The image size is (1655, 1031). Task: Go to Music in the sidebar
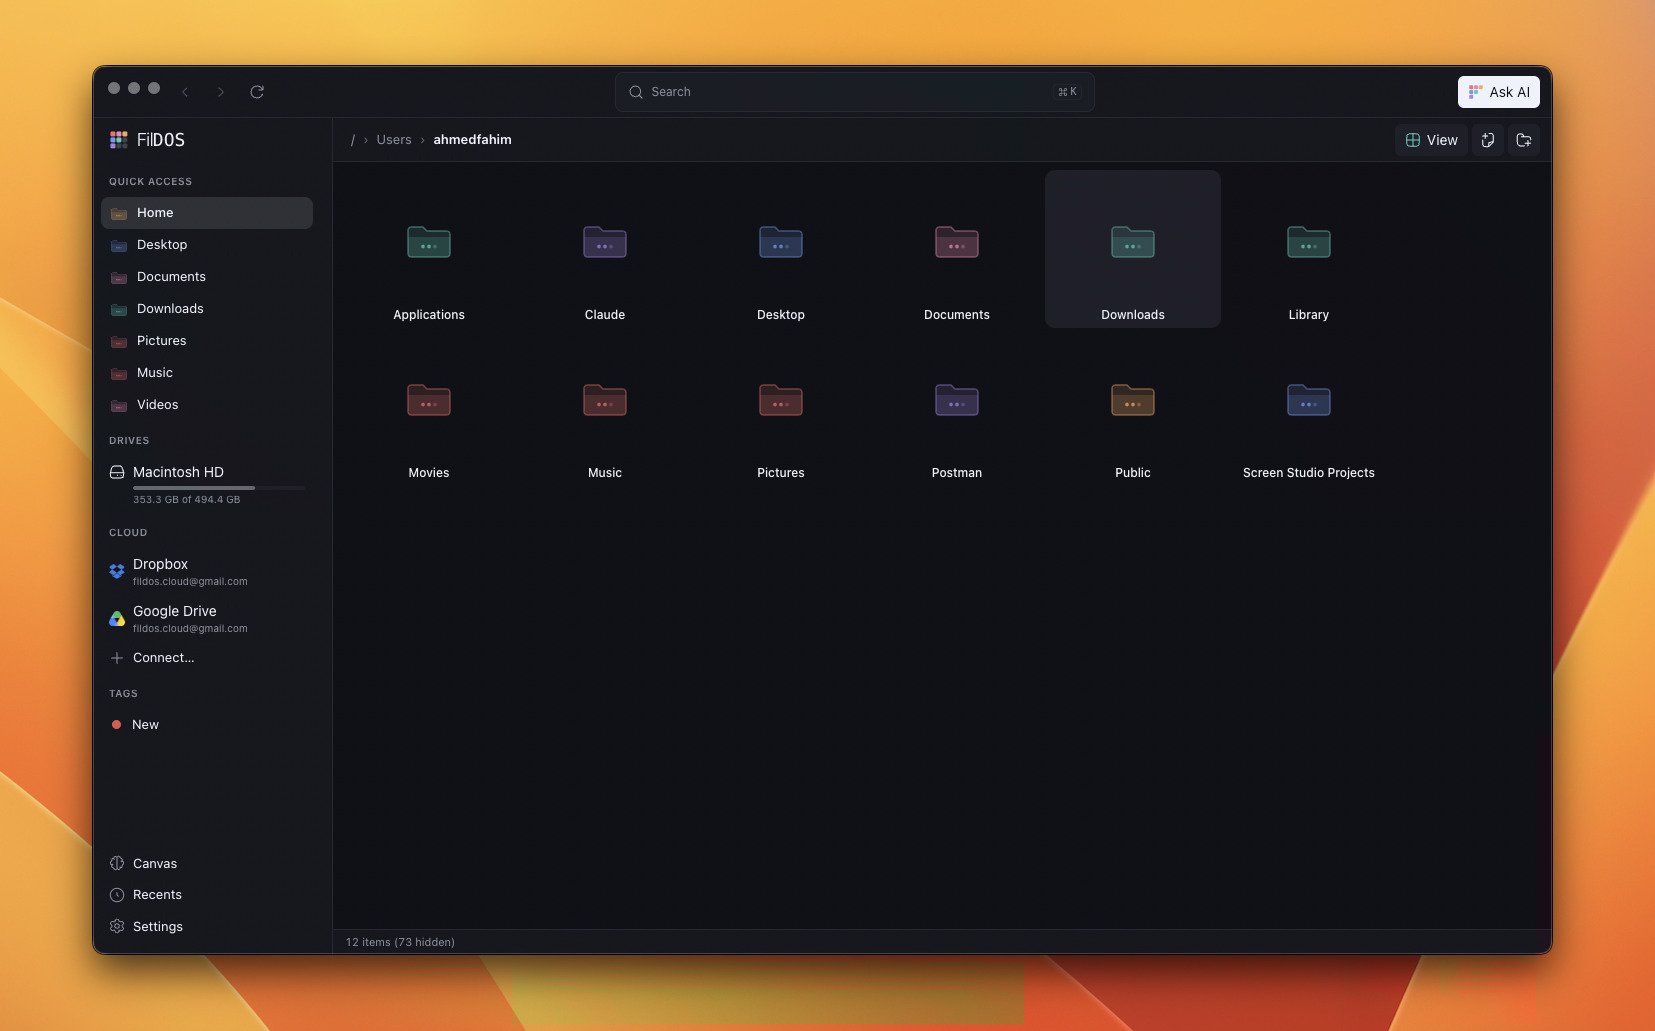[207, 373]
